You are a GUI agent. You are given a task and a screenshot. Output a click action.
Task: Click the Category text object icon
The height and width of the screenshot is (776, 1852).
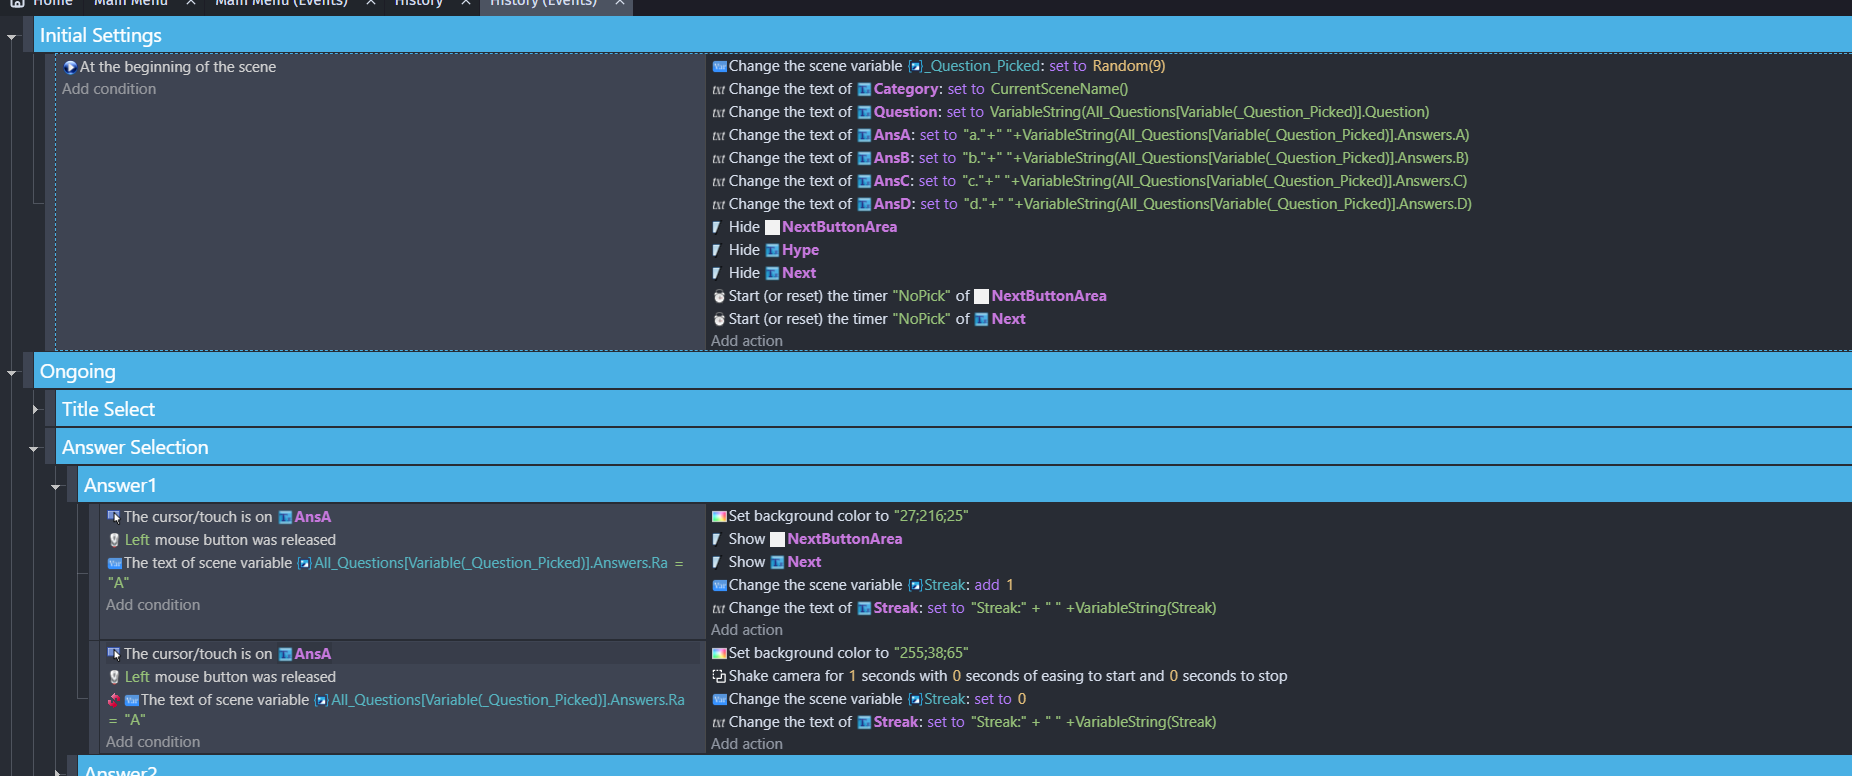tap(864, 89)
